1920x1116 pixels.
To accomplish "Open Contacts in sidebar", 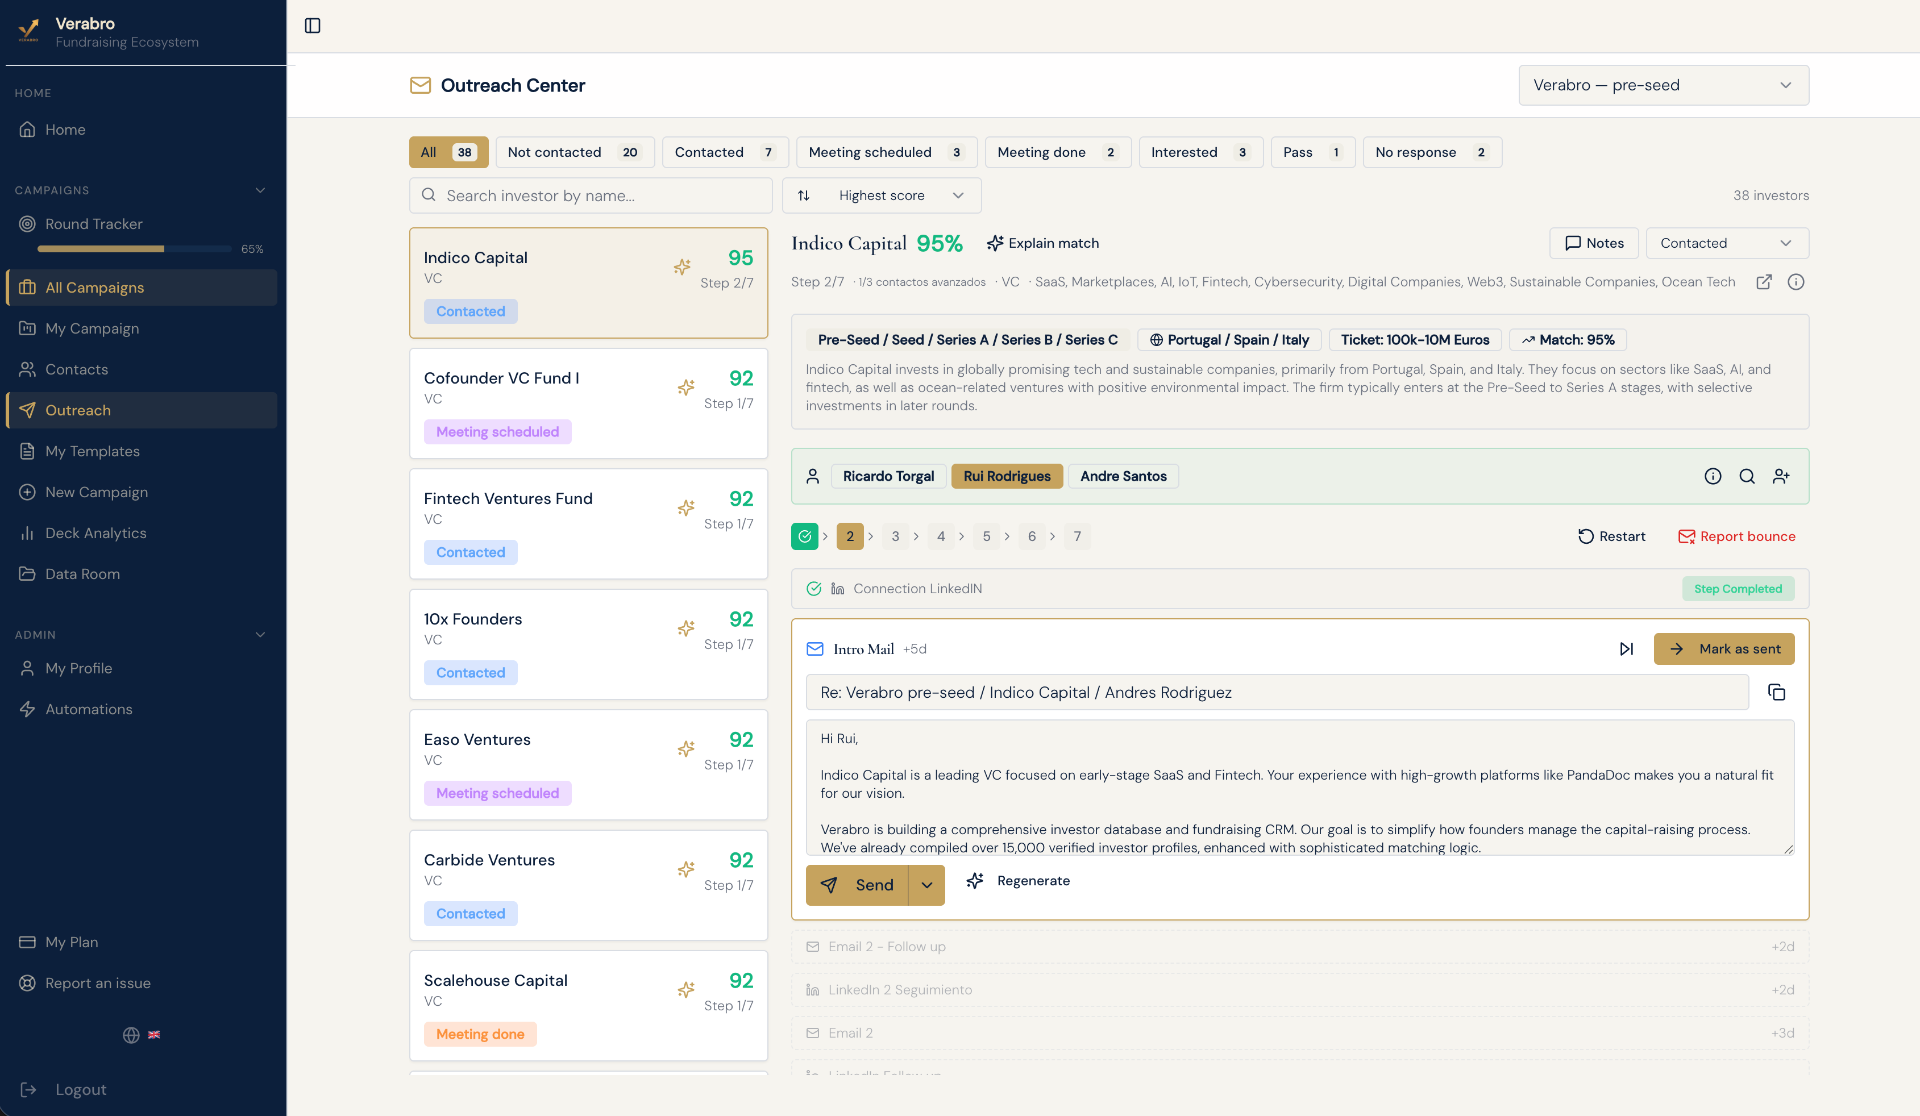I will 142,369.
